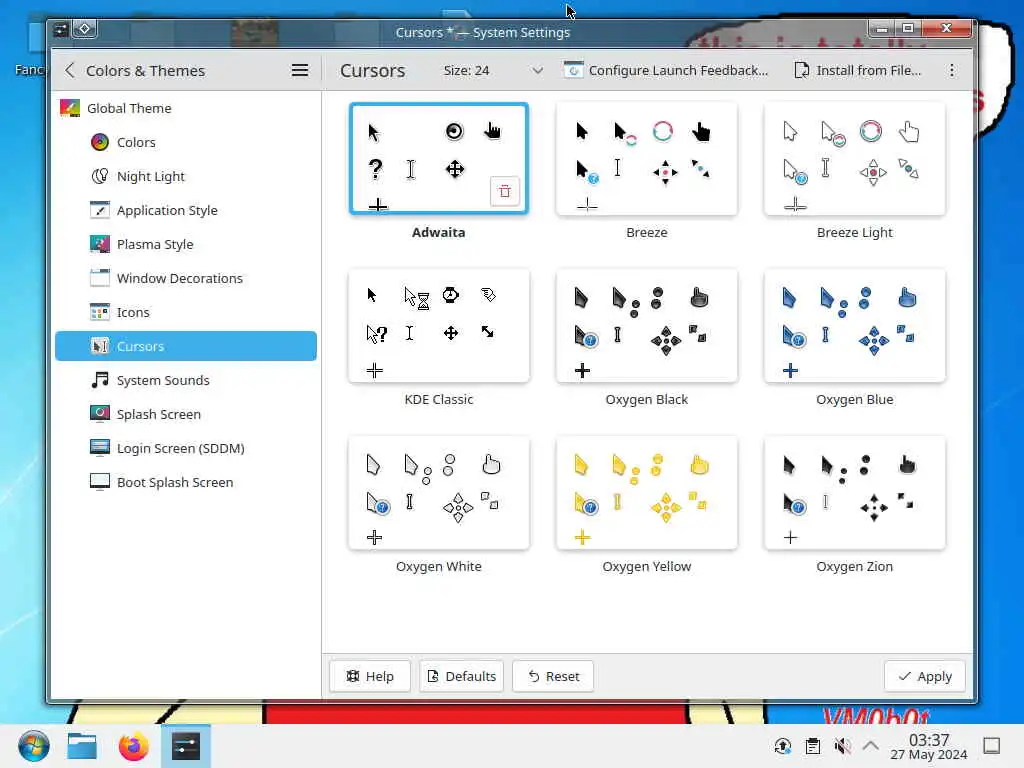
Task: Select Application Style in sidebar
Action: click(x=186, y=210)
